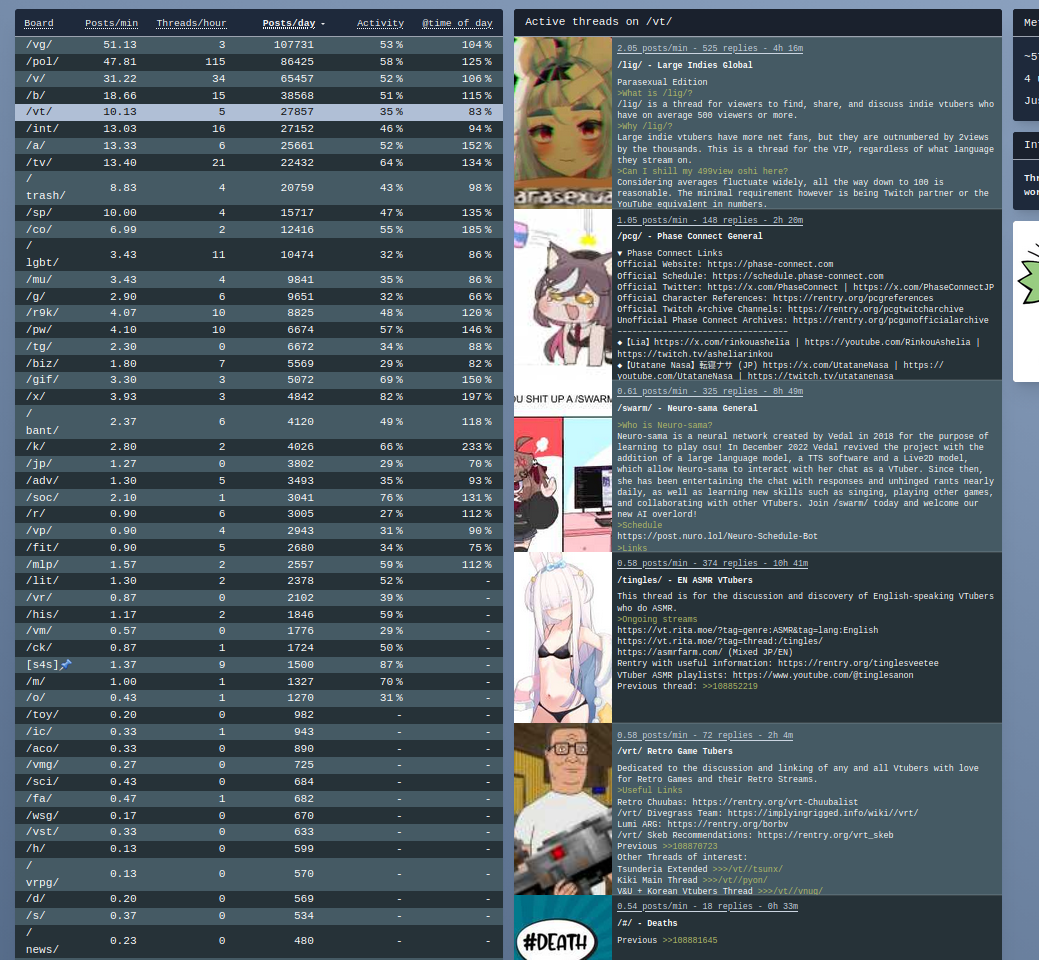Select the highlighted /vt/ board row
This screenshot has width=1039, height=960.
pos(258,112)
